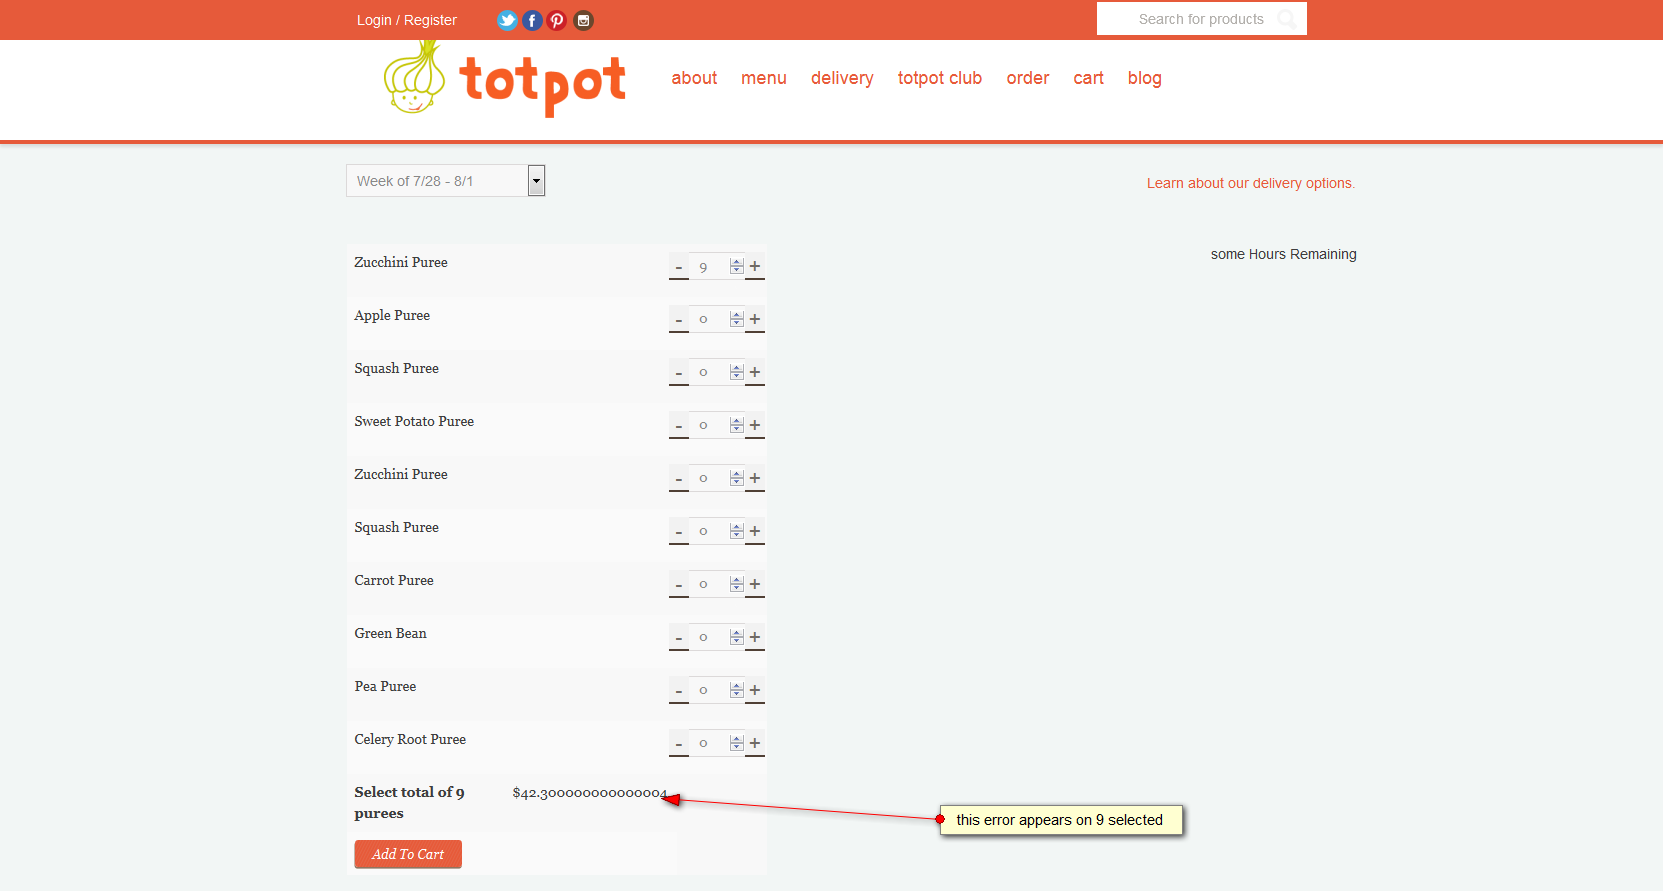The image size is (1663, 891).
Task: Click the Login / Register link
Action: [407, 20]
